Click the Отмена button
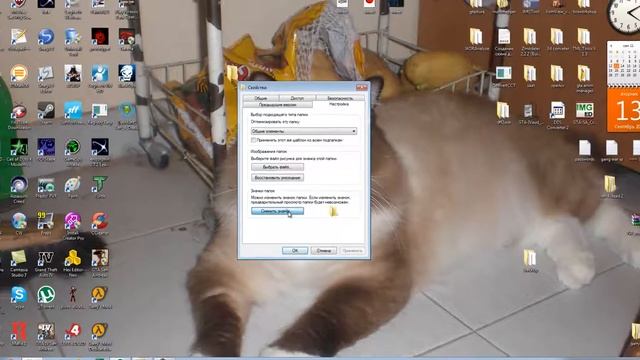Image resolution: width=640 pixels, height=360 pixels. tap(324, 251)
